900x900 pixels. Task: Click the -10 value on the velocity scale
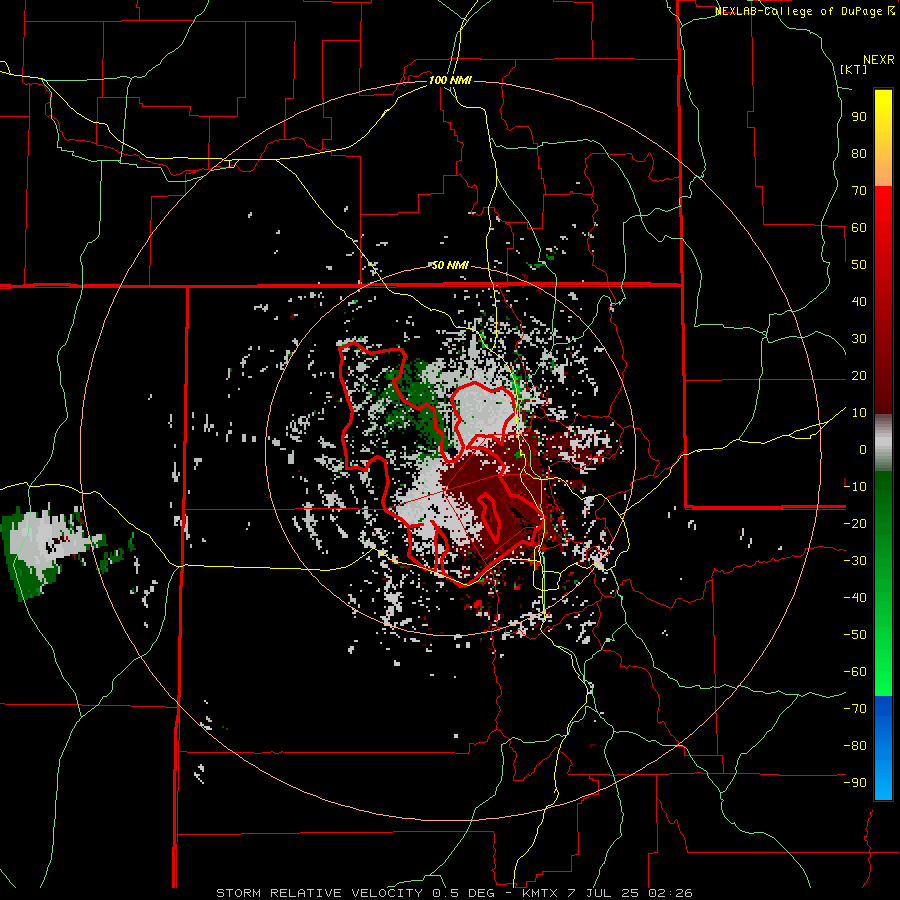[855, 487]
